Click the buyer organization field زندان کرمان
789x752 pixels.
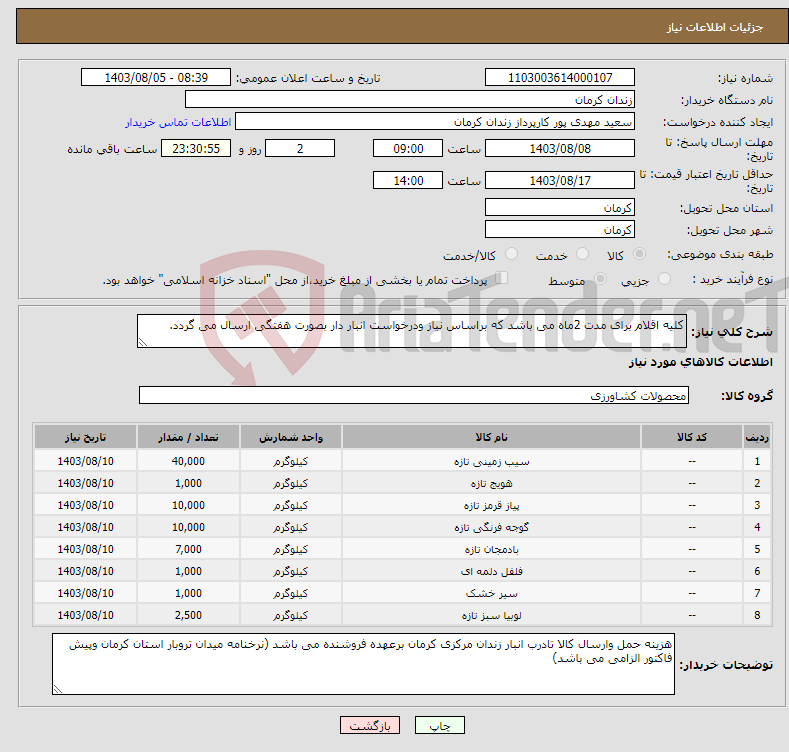[x=410, y=100]
